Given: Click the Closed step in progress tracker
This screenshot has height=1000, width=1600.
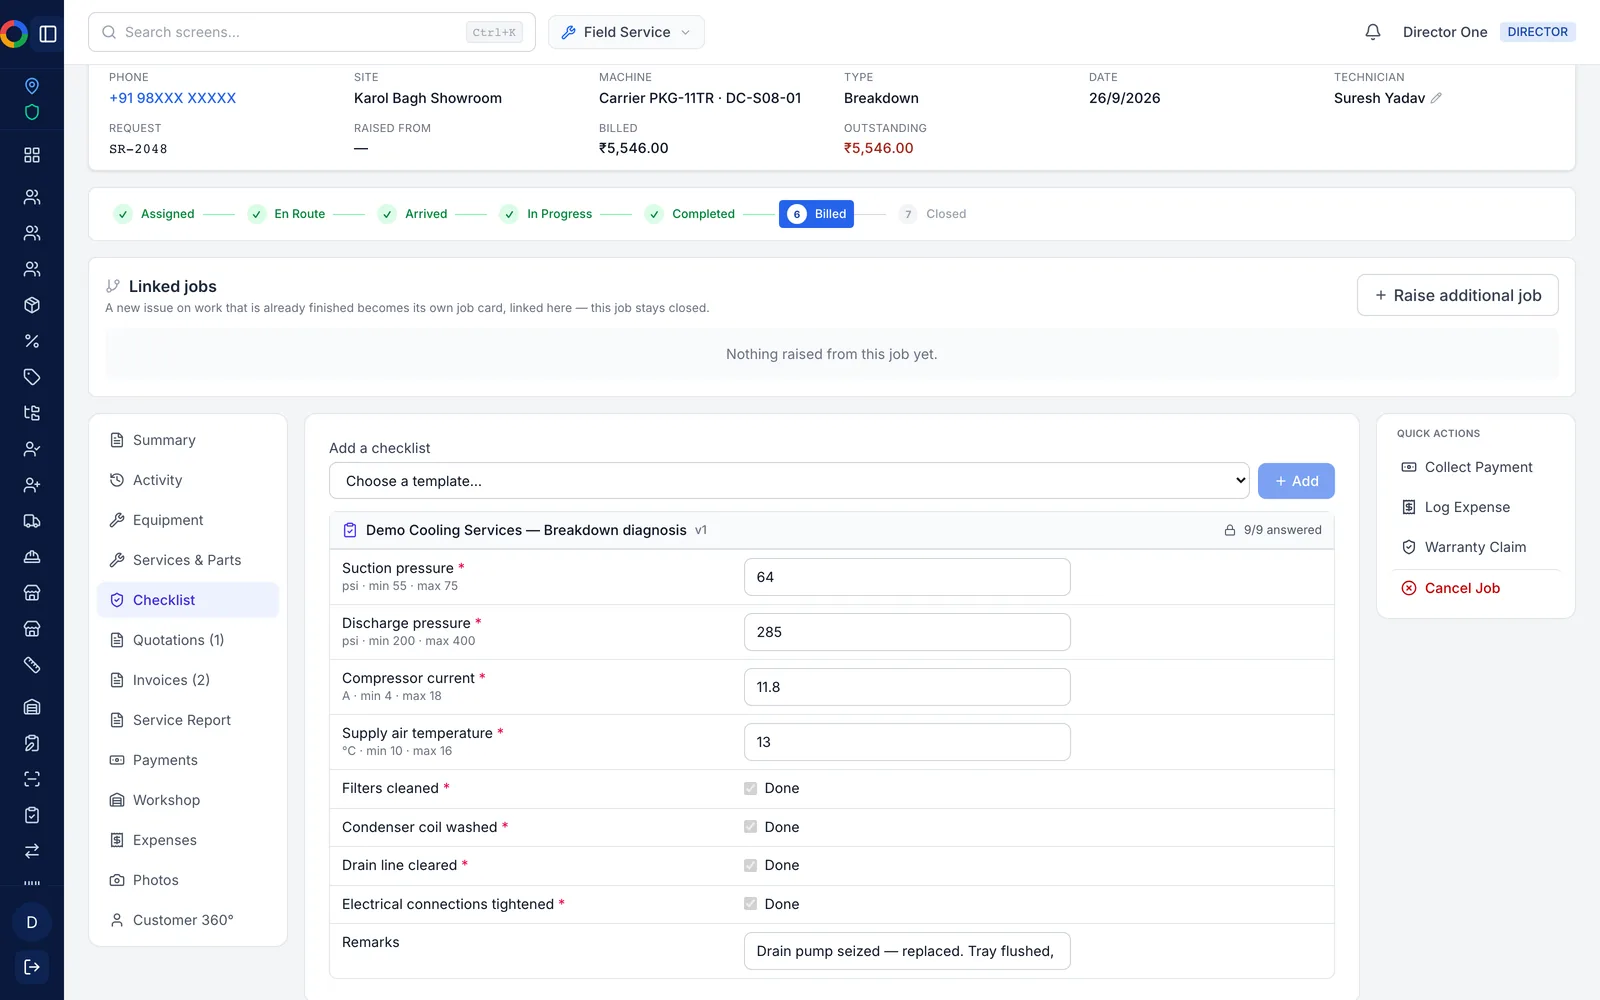Looking at the screenshot, I should click(x=932, y=214).
